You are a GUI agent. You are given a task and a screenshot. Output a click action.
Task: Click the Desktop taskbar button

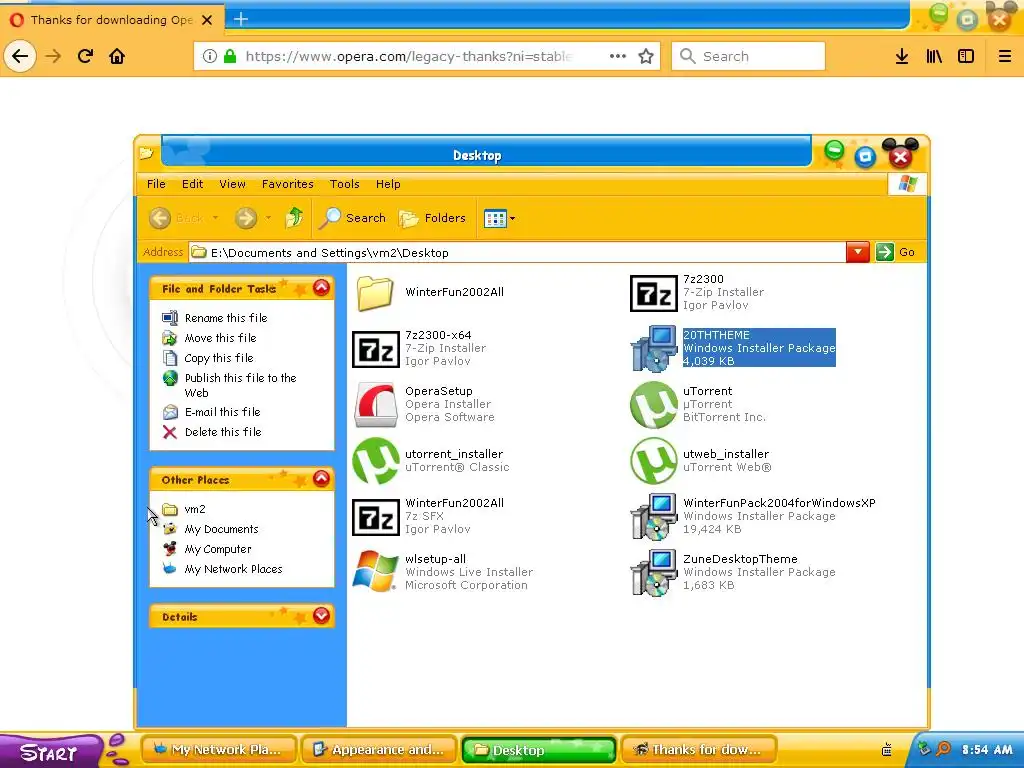tap(539, 750)
